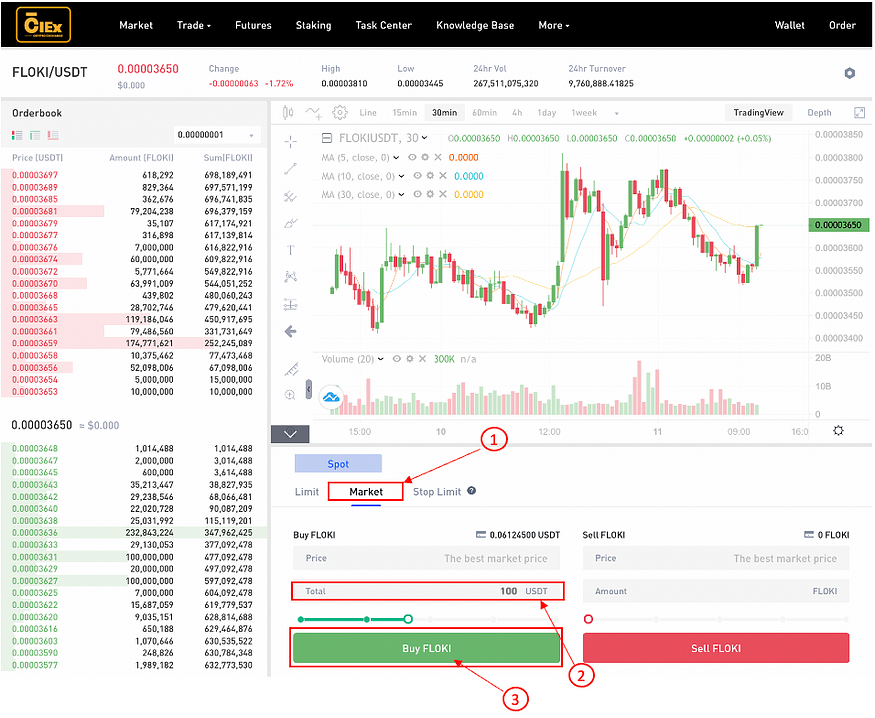Open orderbook precision 0.00000001 dropdown

pos(217,135)
